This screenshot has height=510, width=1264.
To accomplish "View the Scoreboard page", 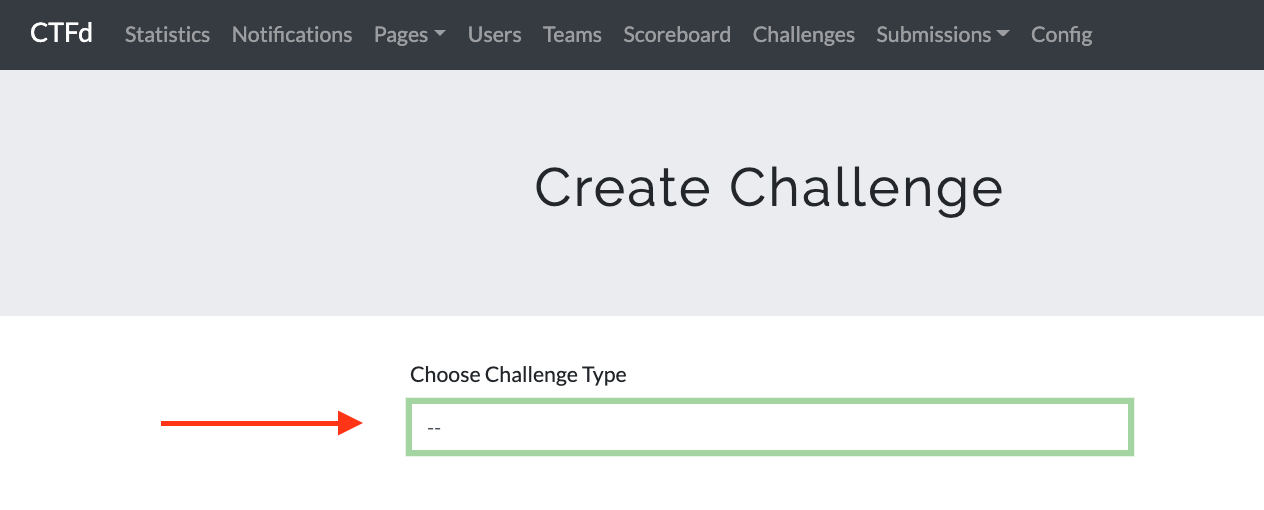I will click(677, 34).
